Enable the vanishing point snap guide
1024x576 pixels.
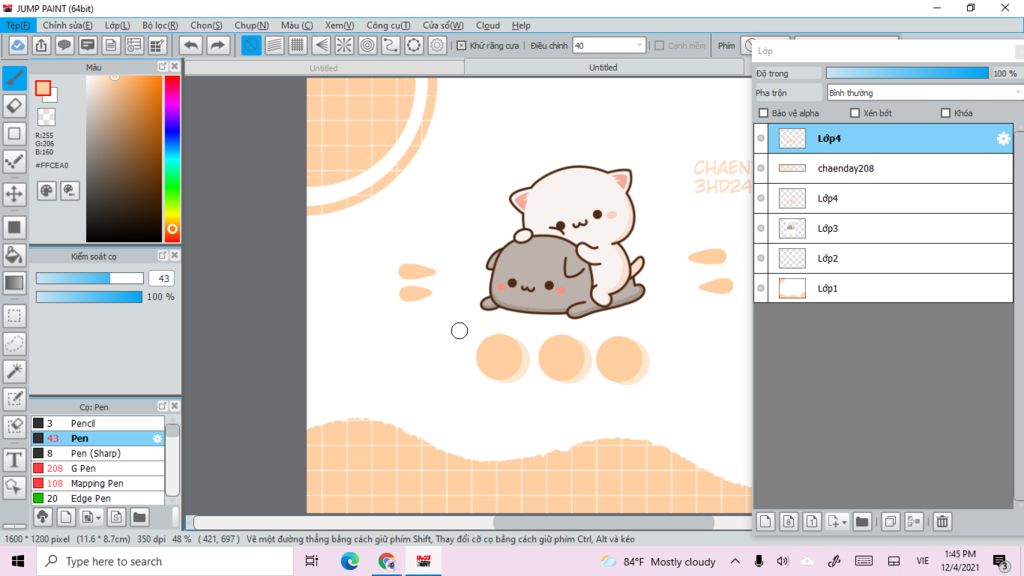321,45
